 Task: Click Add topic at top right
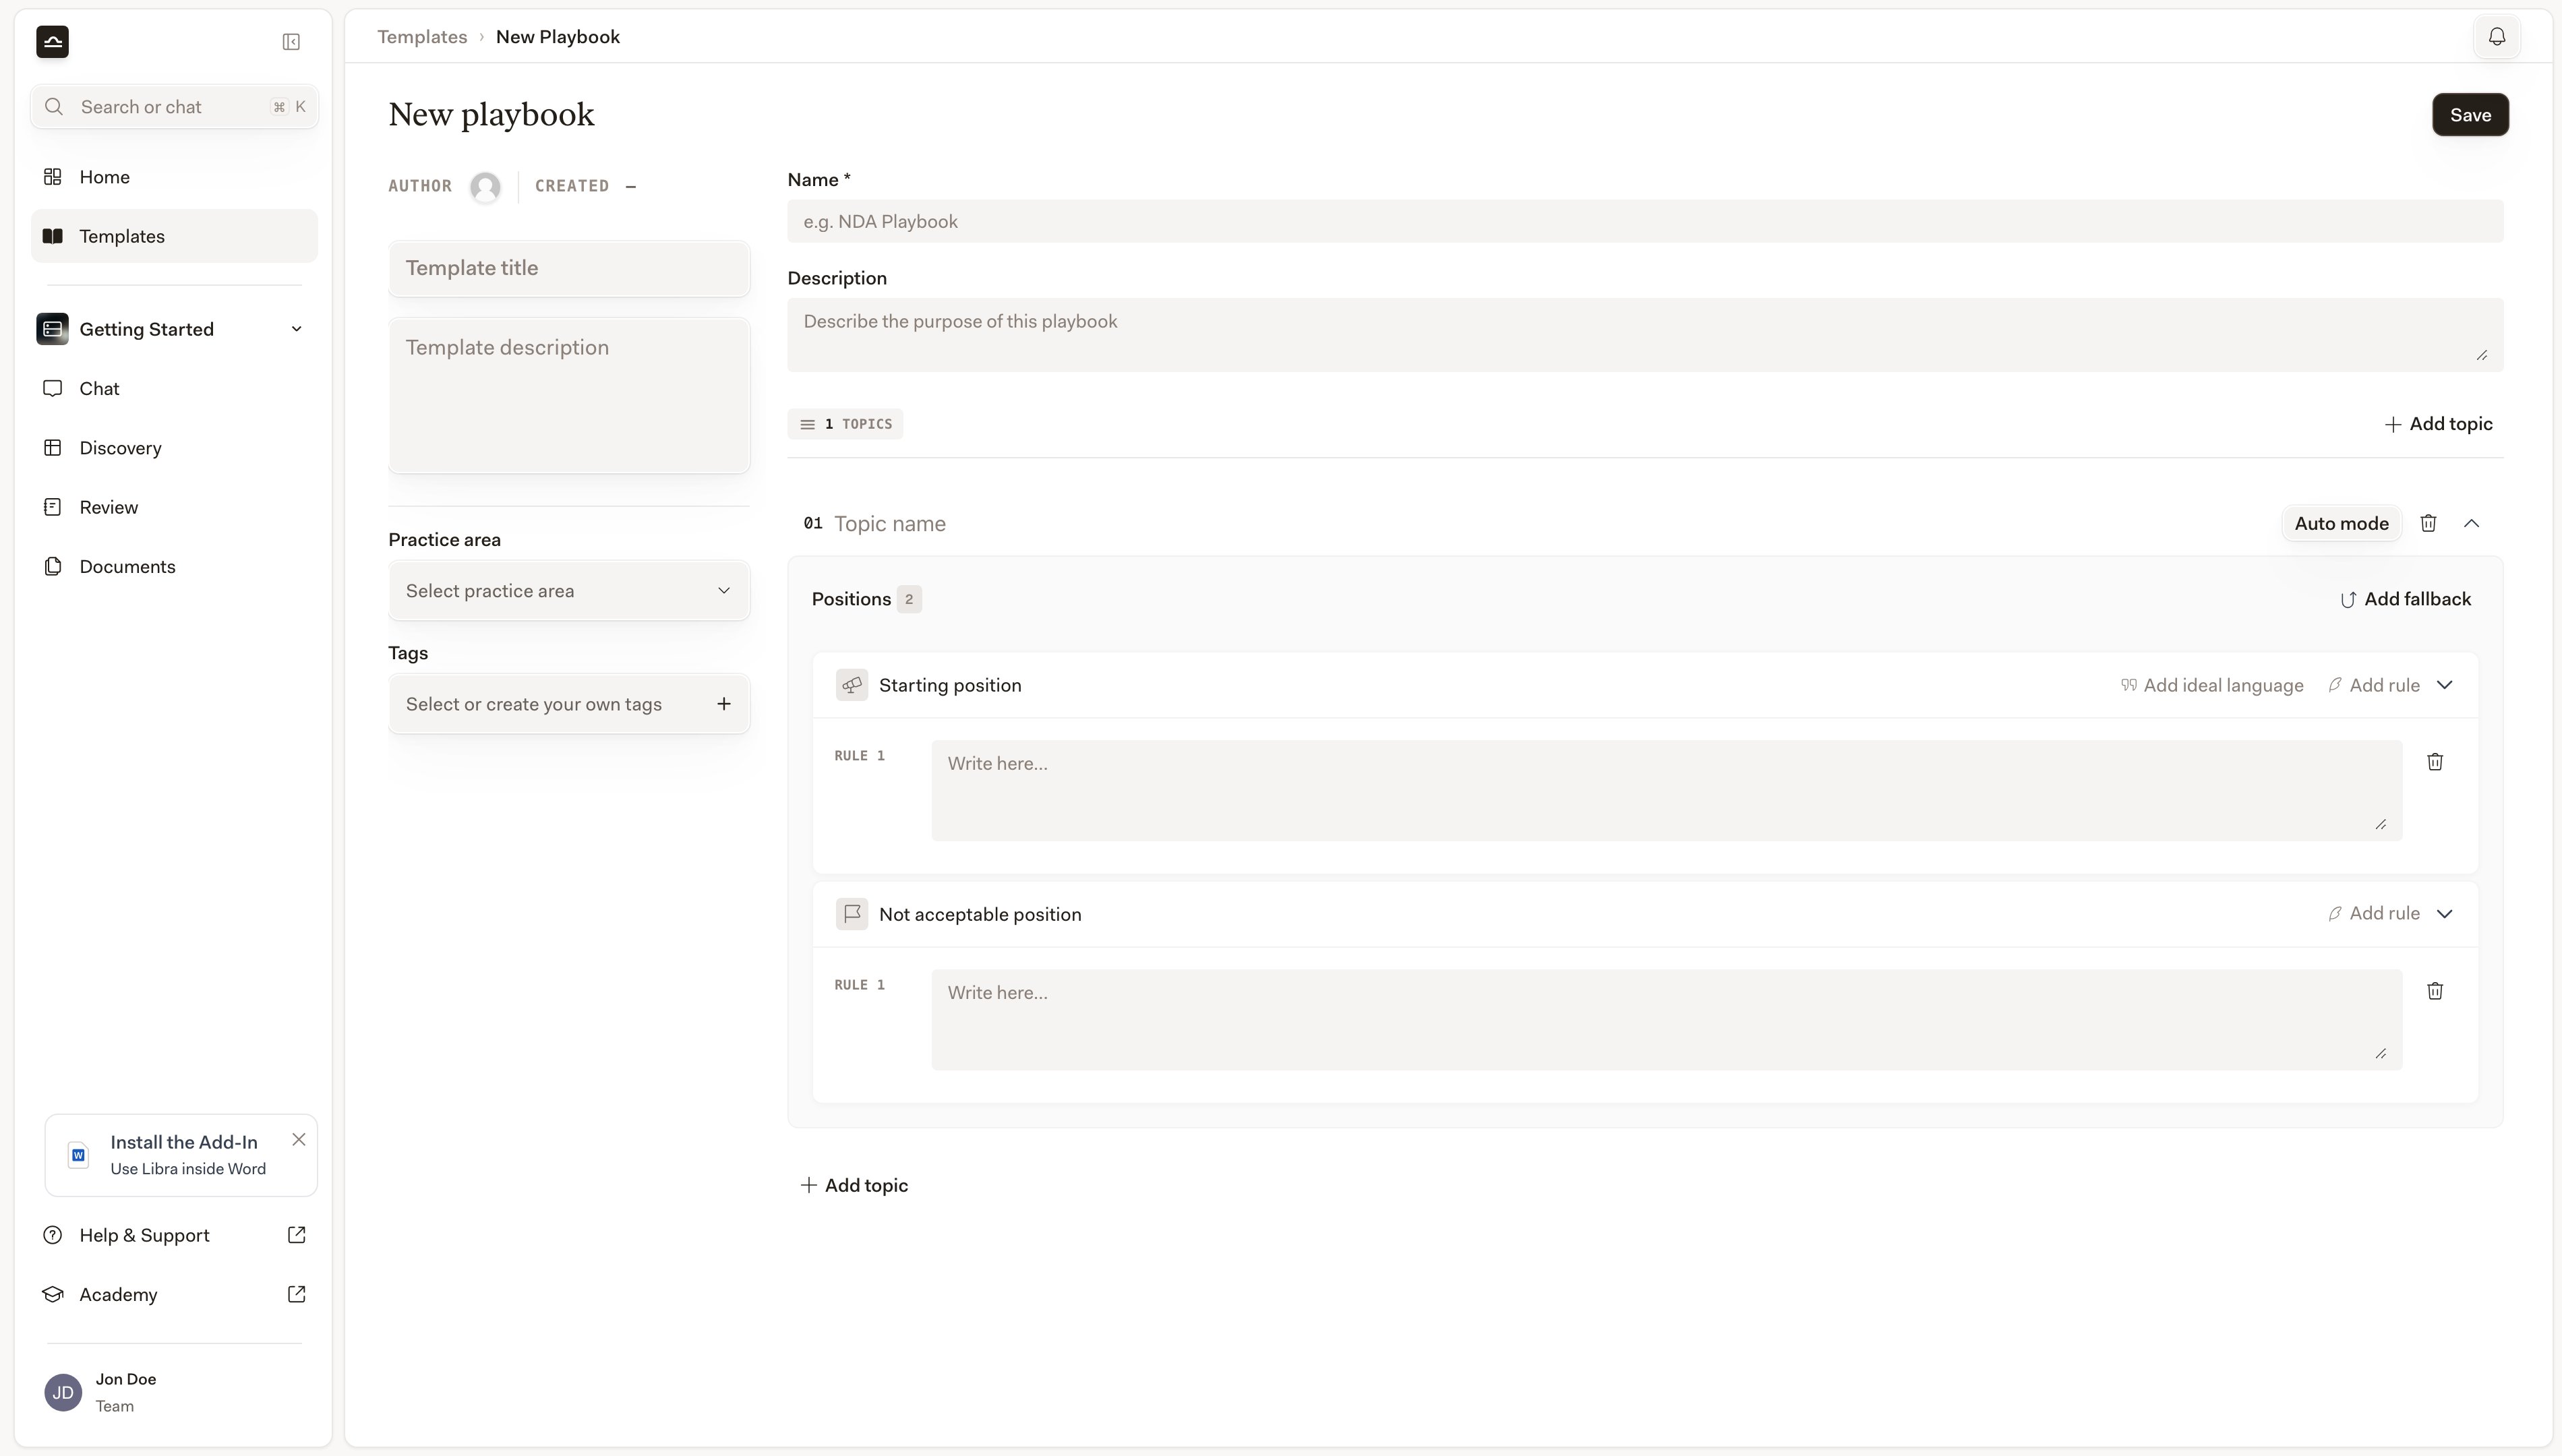[2438, 424]
